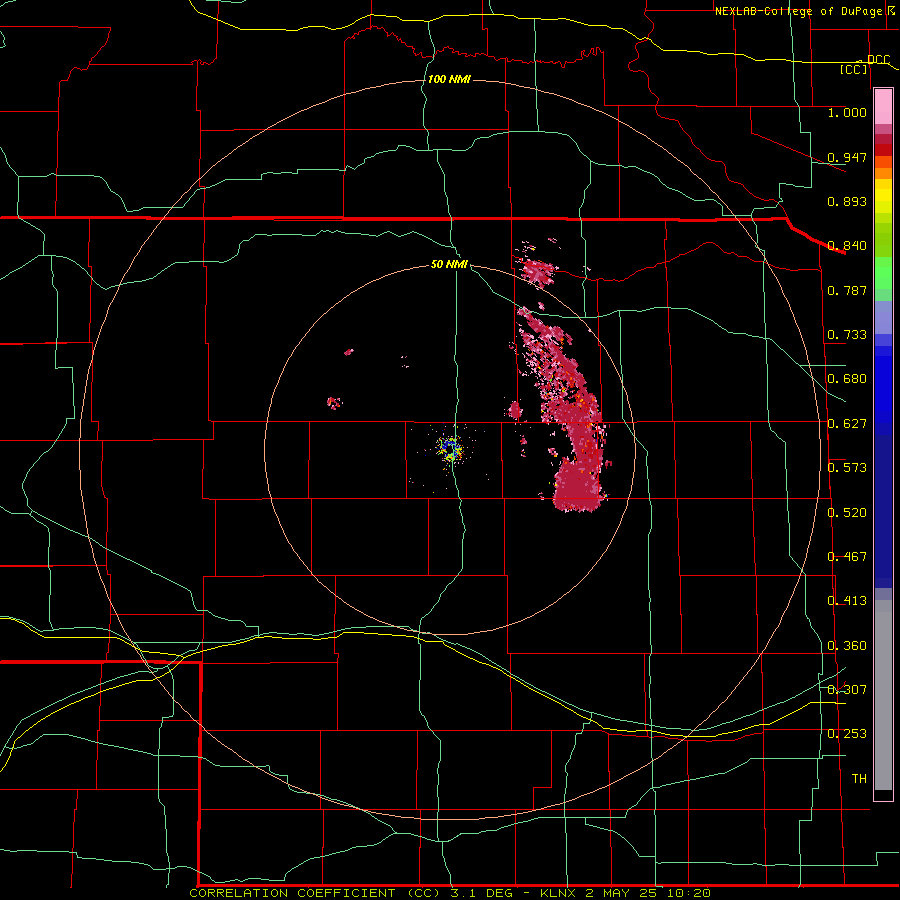Select the 0.253 scale value
The height and width of the screenshot is (900, 900).
coord(847,734)
